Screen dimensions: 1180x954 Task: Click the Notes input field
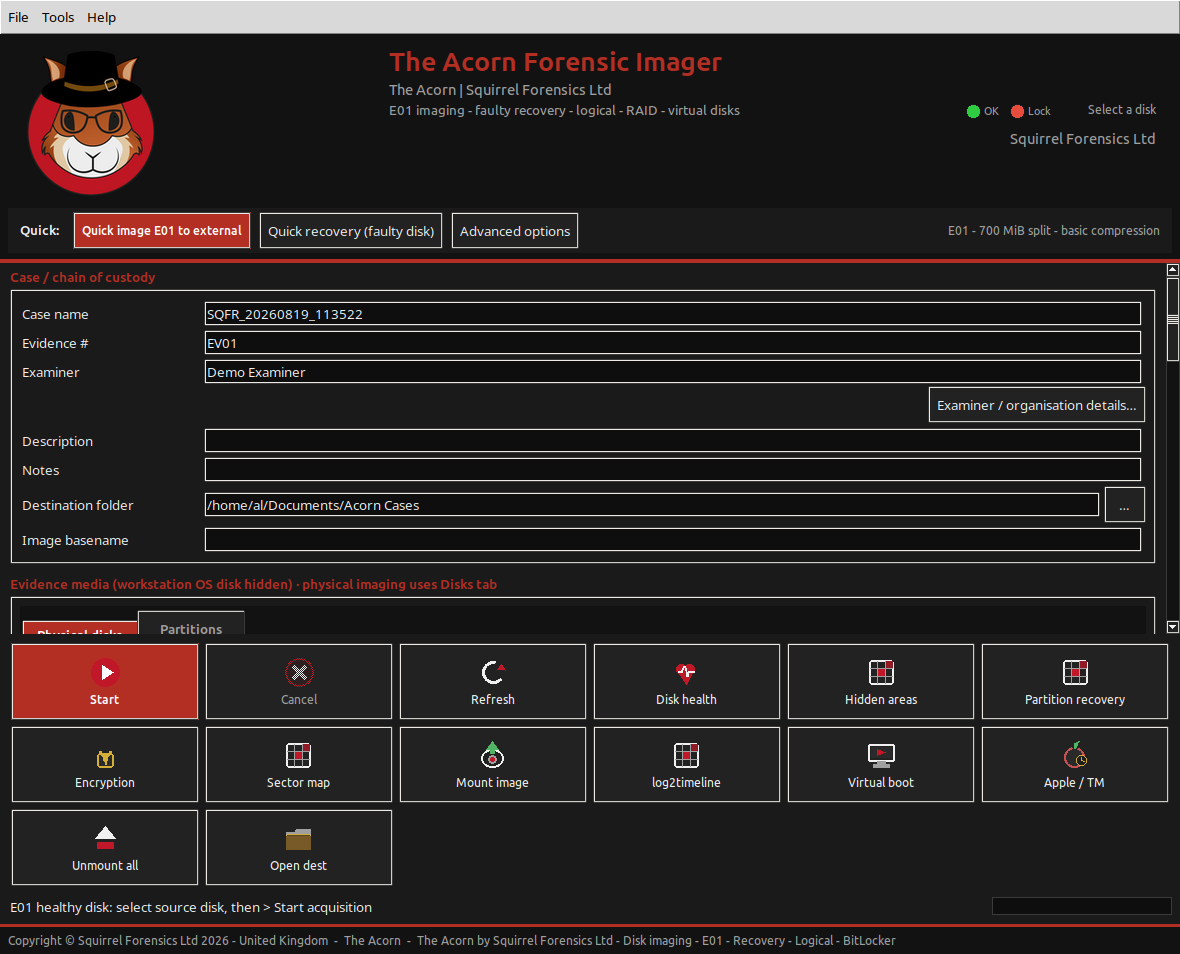point(673,470)
